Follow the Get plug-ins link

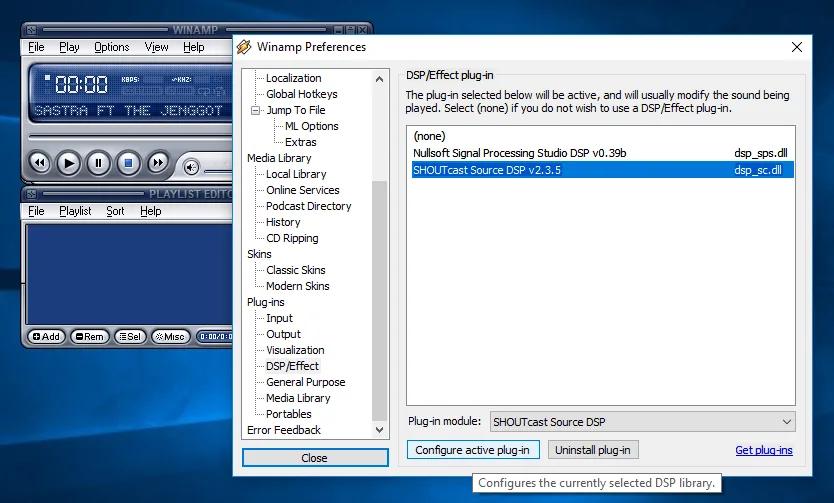(763, 450)
